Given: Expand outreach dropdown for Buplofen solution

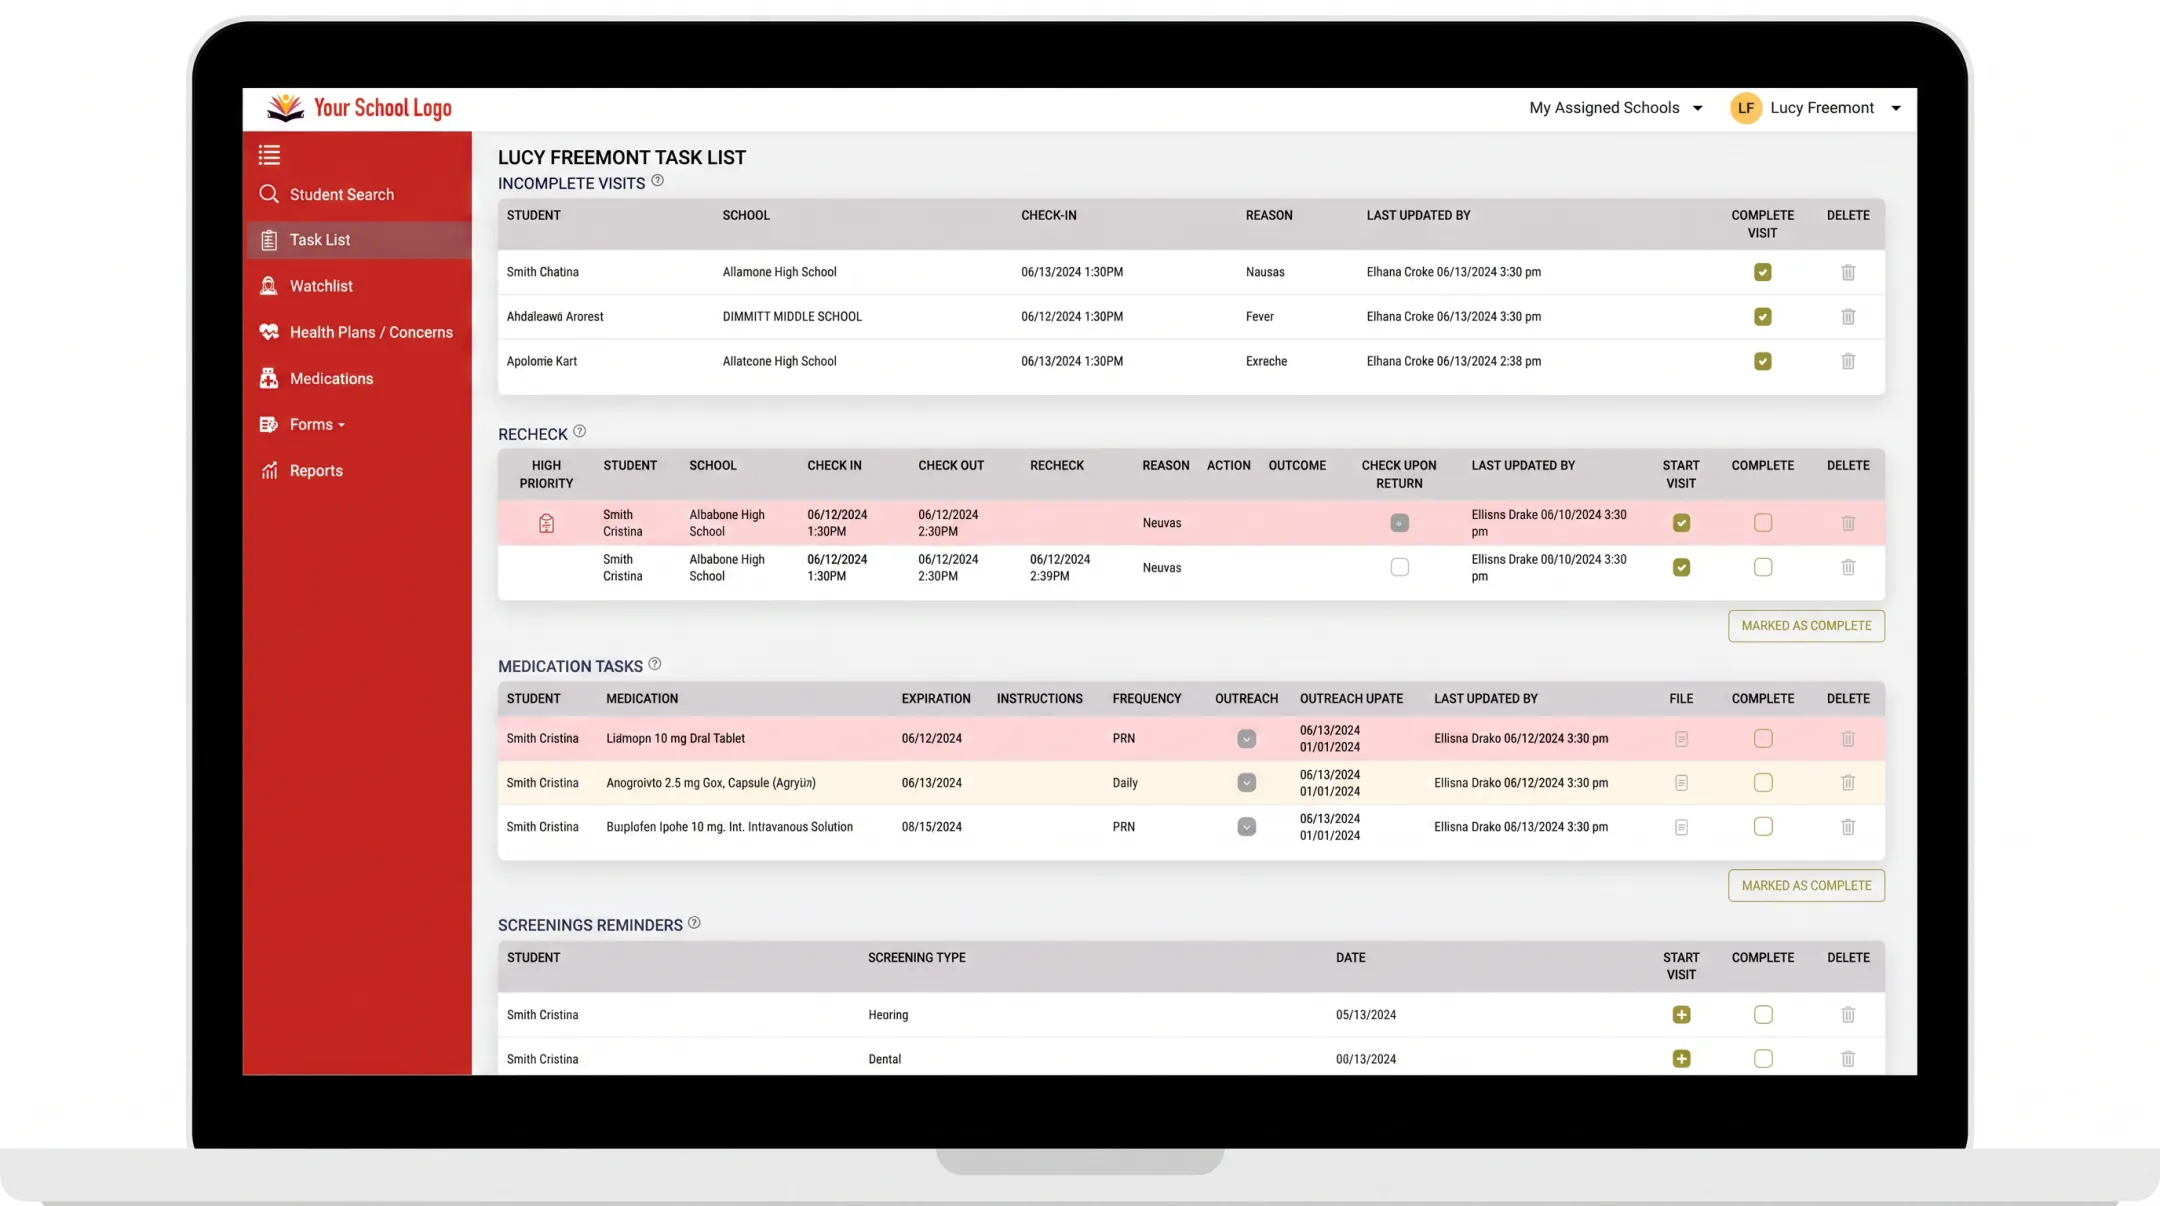Looking at the screenshot, I should point(1246,827).
